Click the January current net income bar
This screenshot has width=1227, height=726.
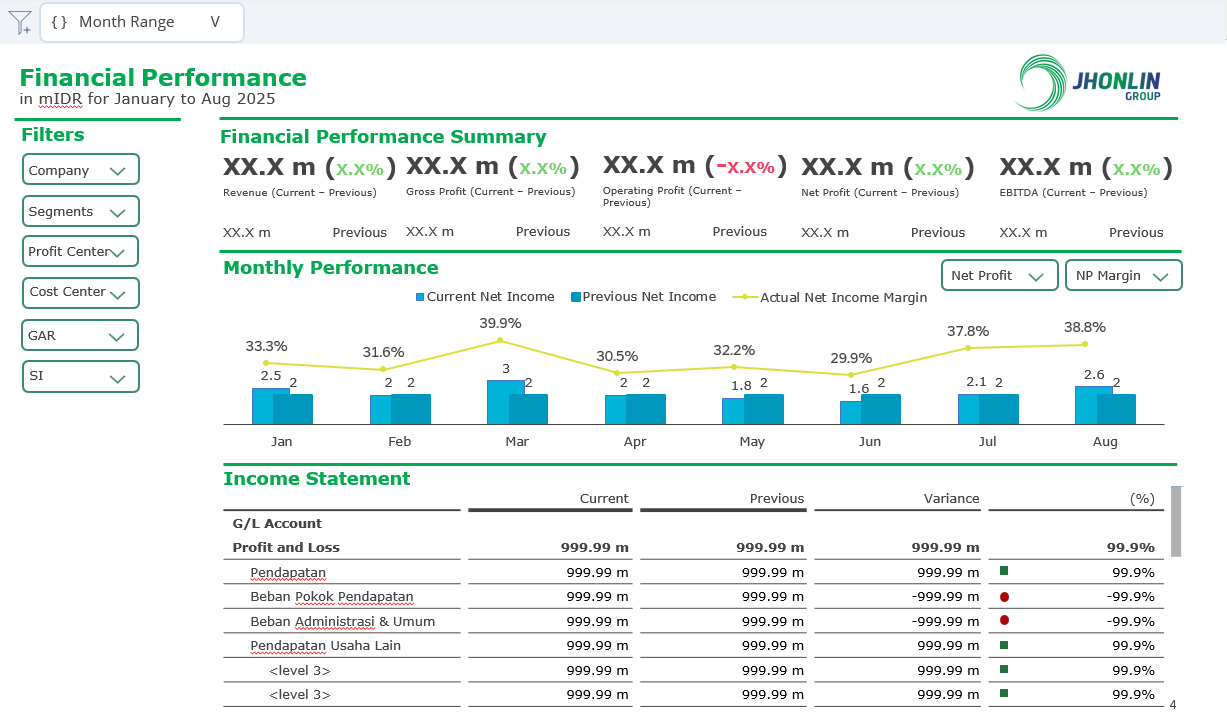262,406
